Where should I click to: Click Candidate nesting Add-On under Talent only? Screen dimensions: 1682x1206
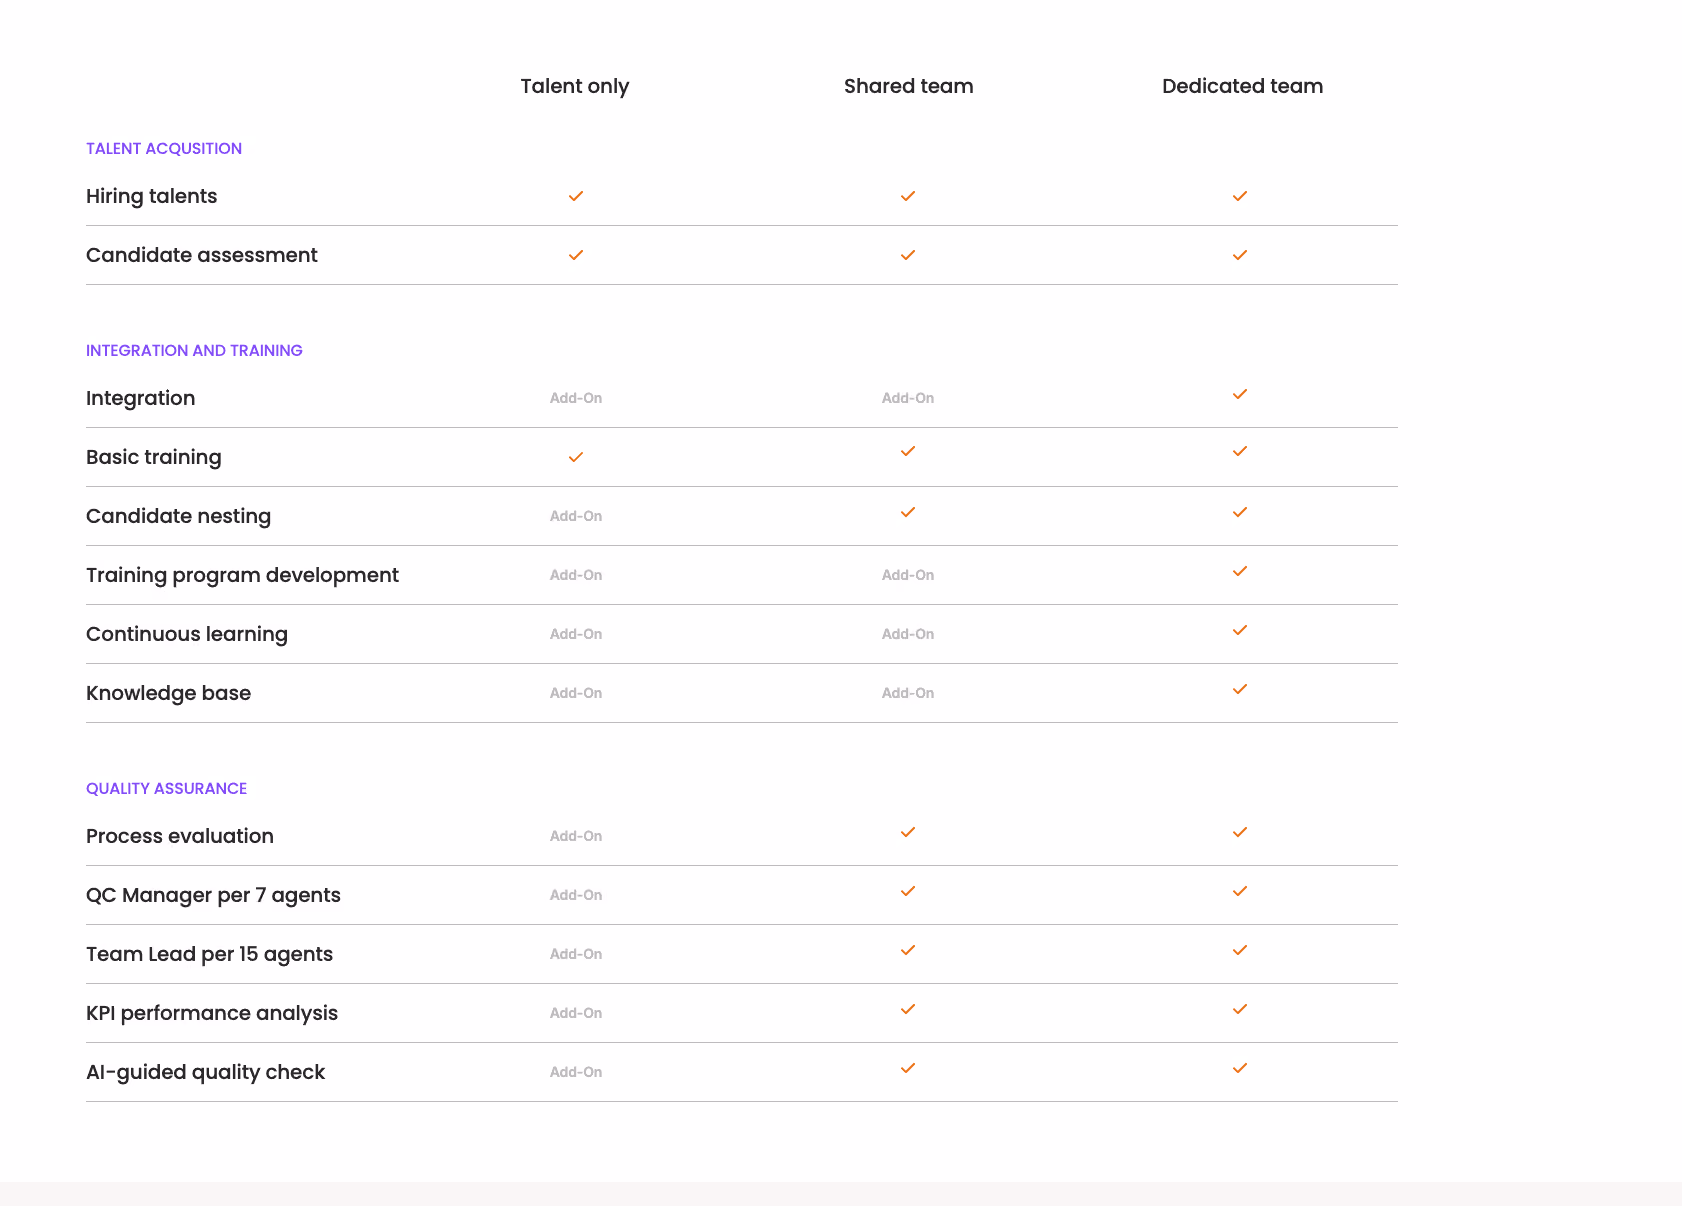[576, 516]
